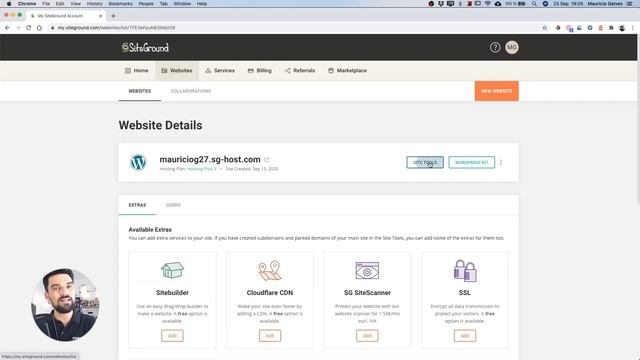Click the Wi-Fi icon in menu bar

point(488,4)
